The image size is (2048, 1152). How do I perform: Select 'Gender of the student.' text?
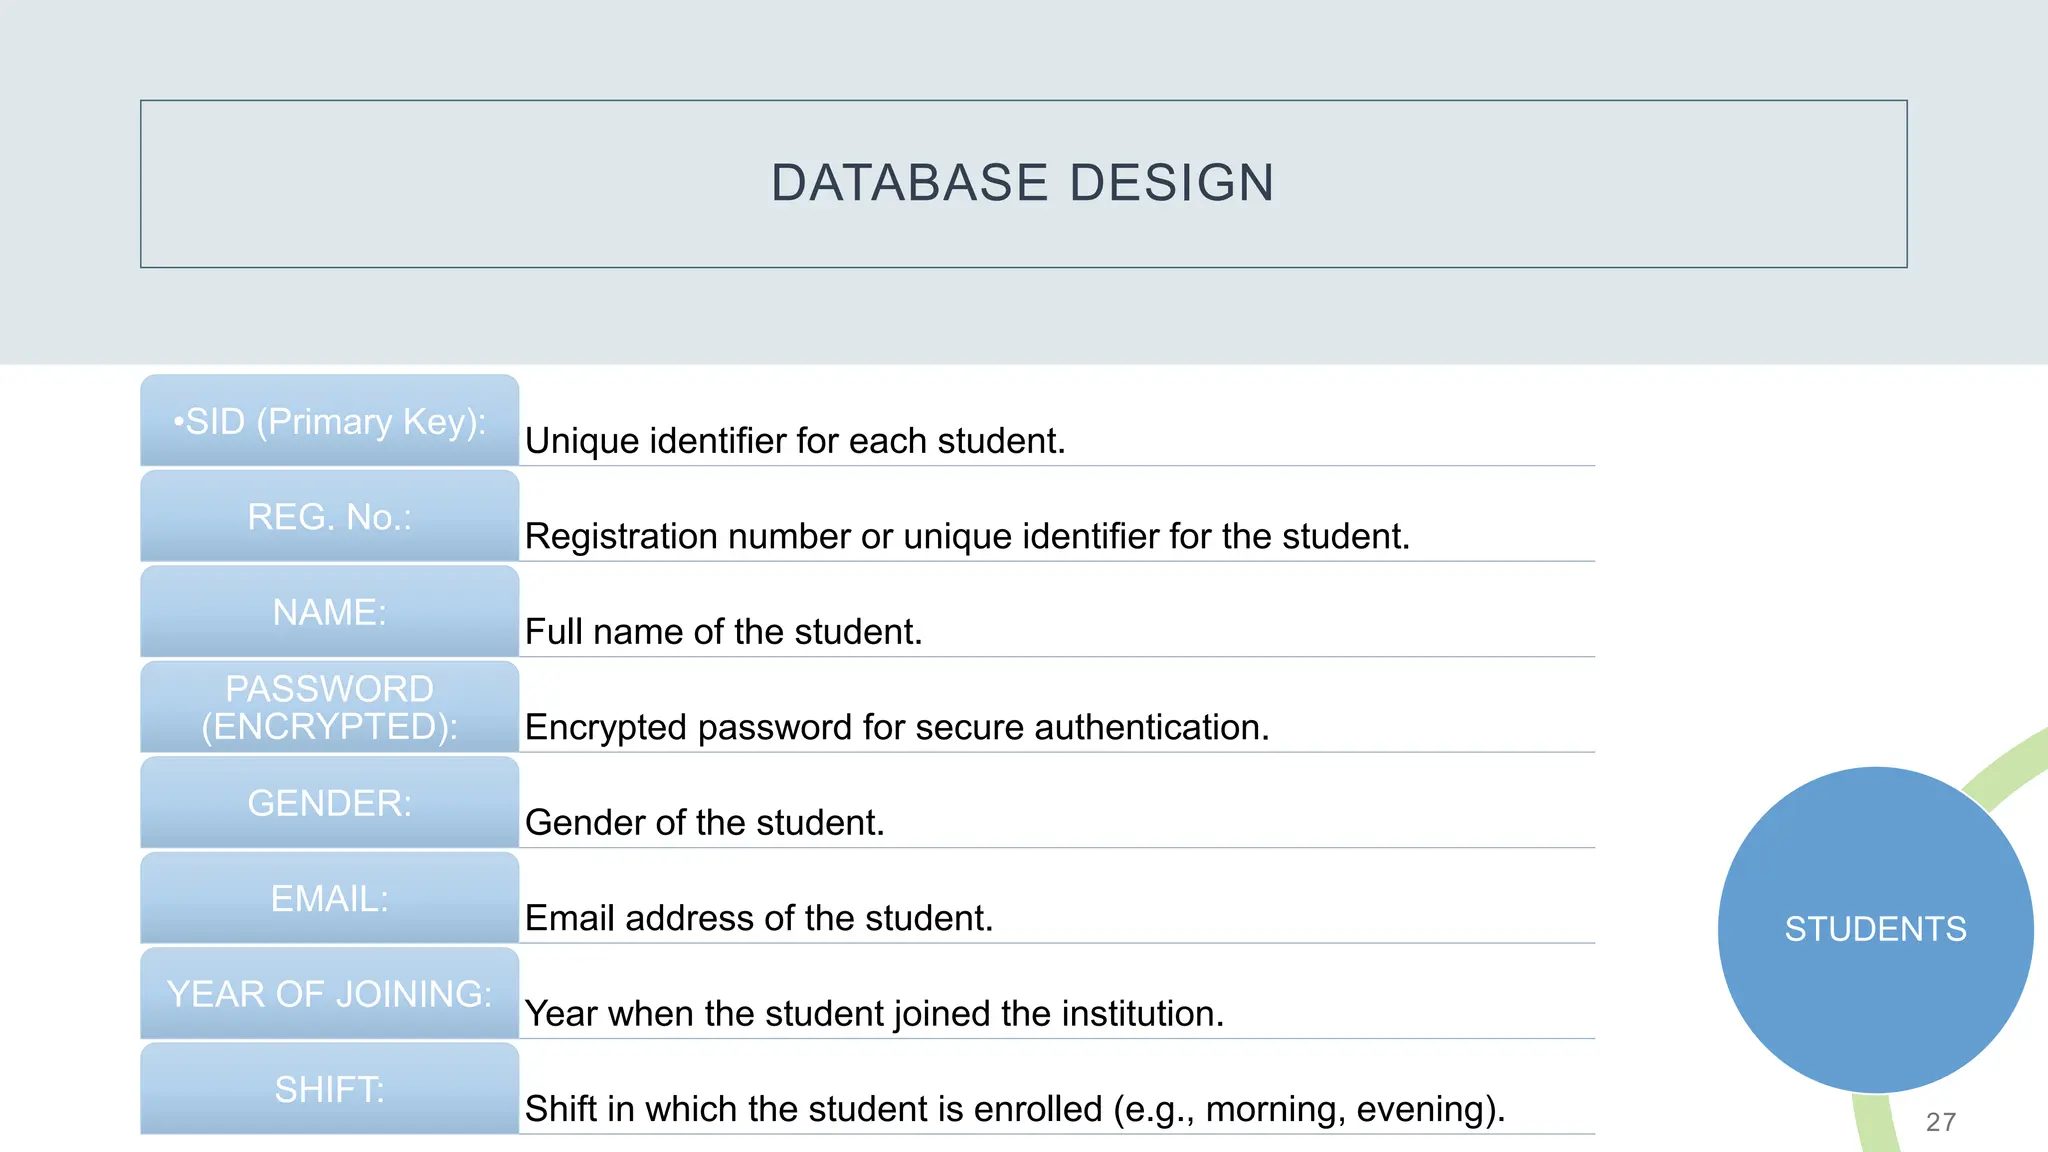[x=705, y=823]
